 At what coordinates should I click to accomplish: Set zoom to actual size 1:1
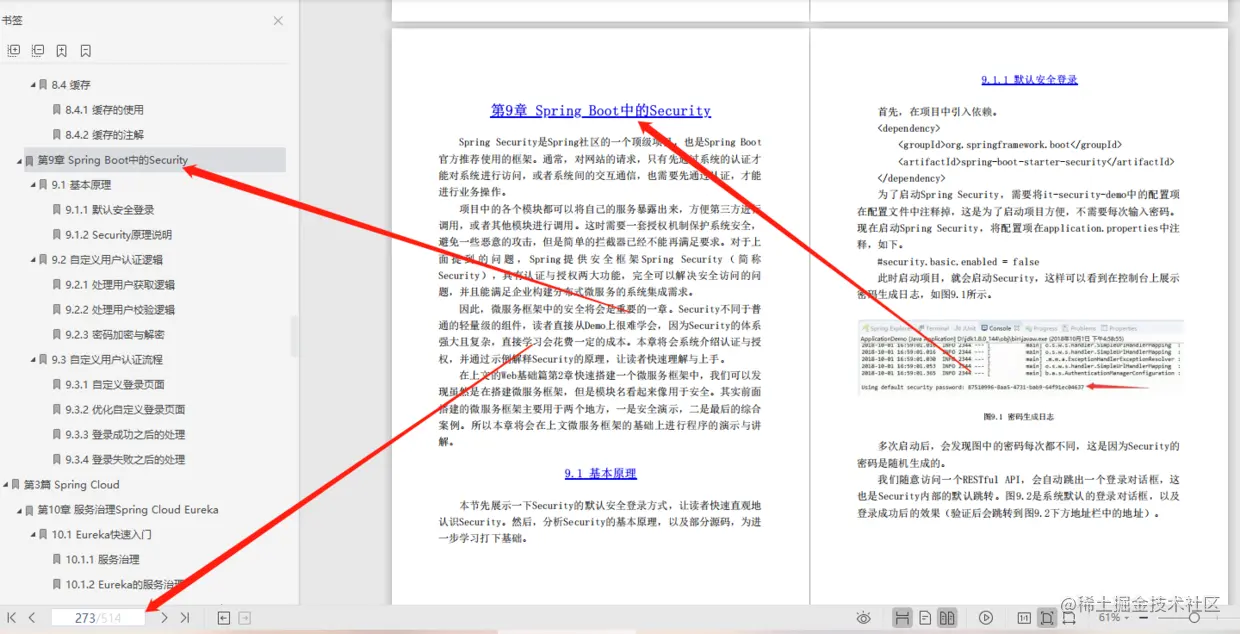coord(1024,618)
